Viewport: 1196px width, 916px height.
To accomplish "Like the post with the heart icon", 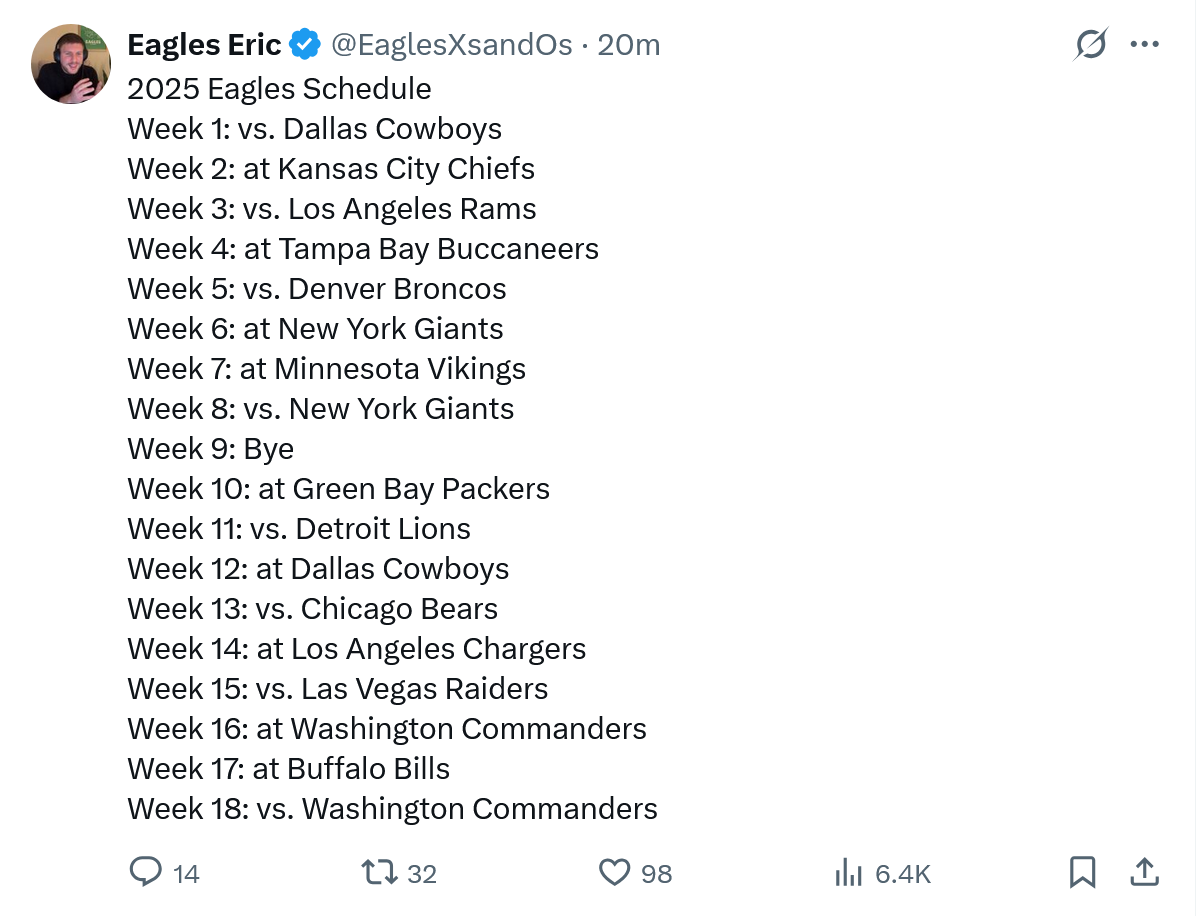I will 614,873.
